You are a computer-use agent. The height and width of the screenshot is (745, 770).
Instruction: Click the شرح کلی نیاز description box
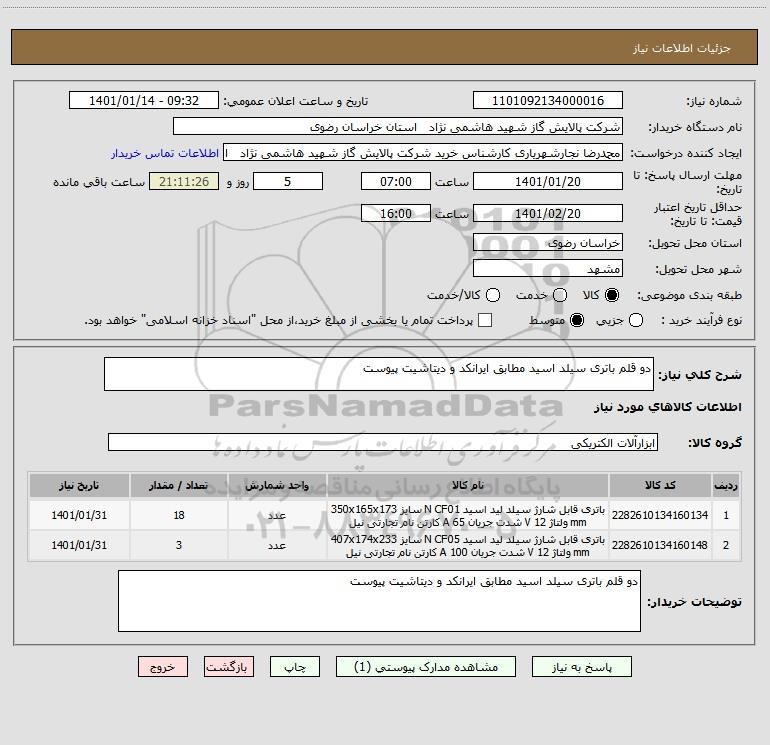pos(379,374)
